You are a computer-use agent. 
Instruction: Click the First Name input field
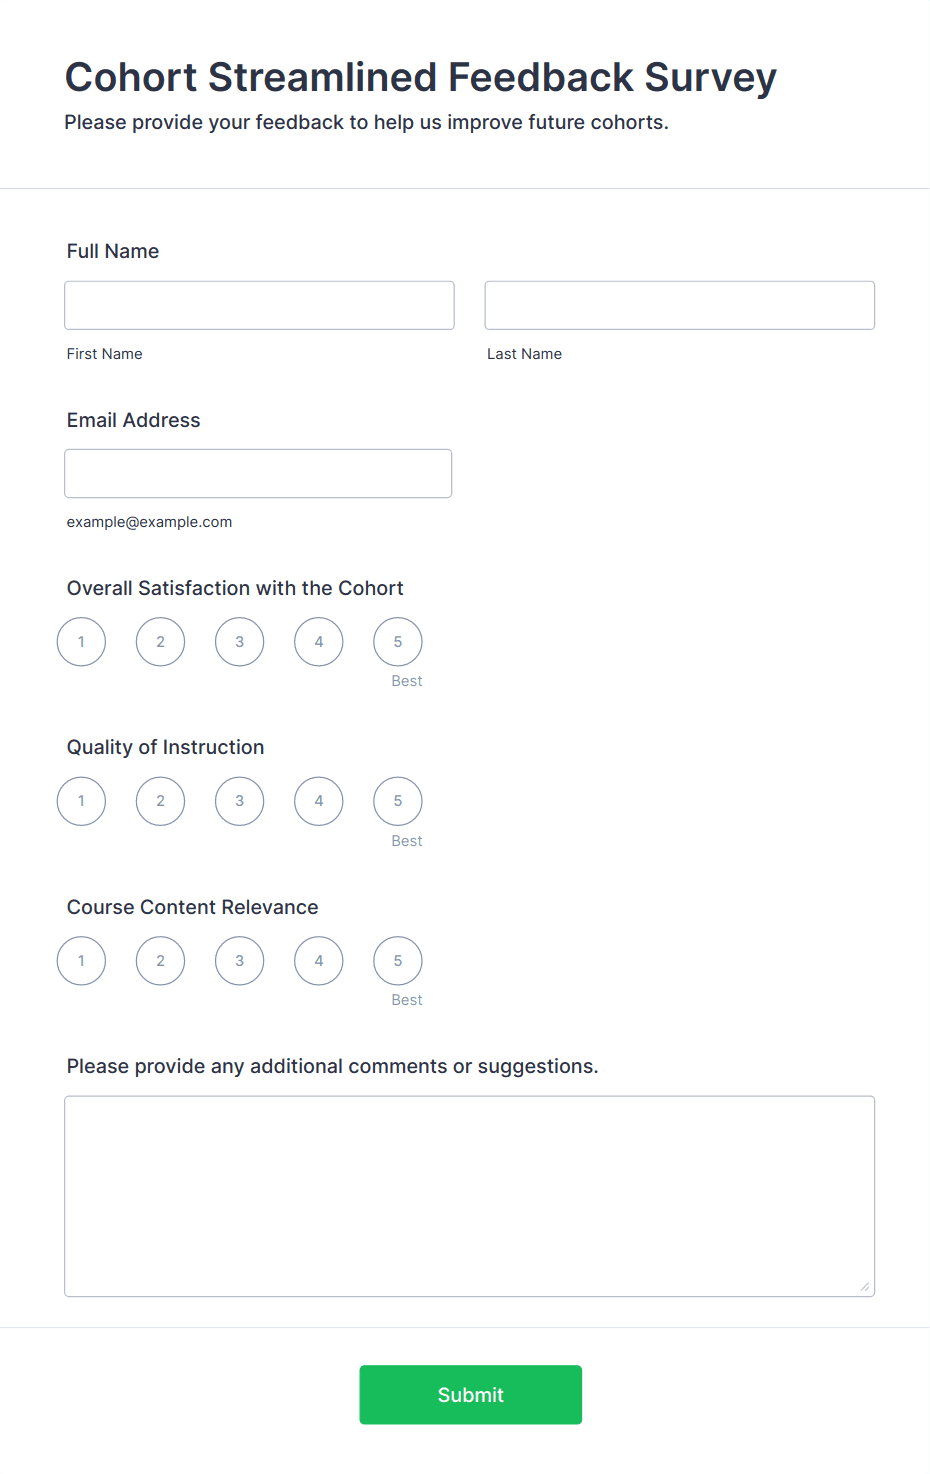coord(259,305)
